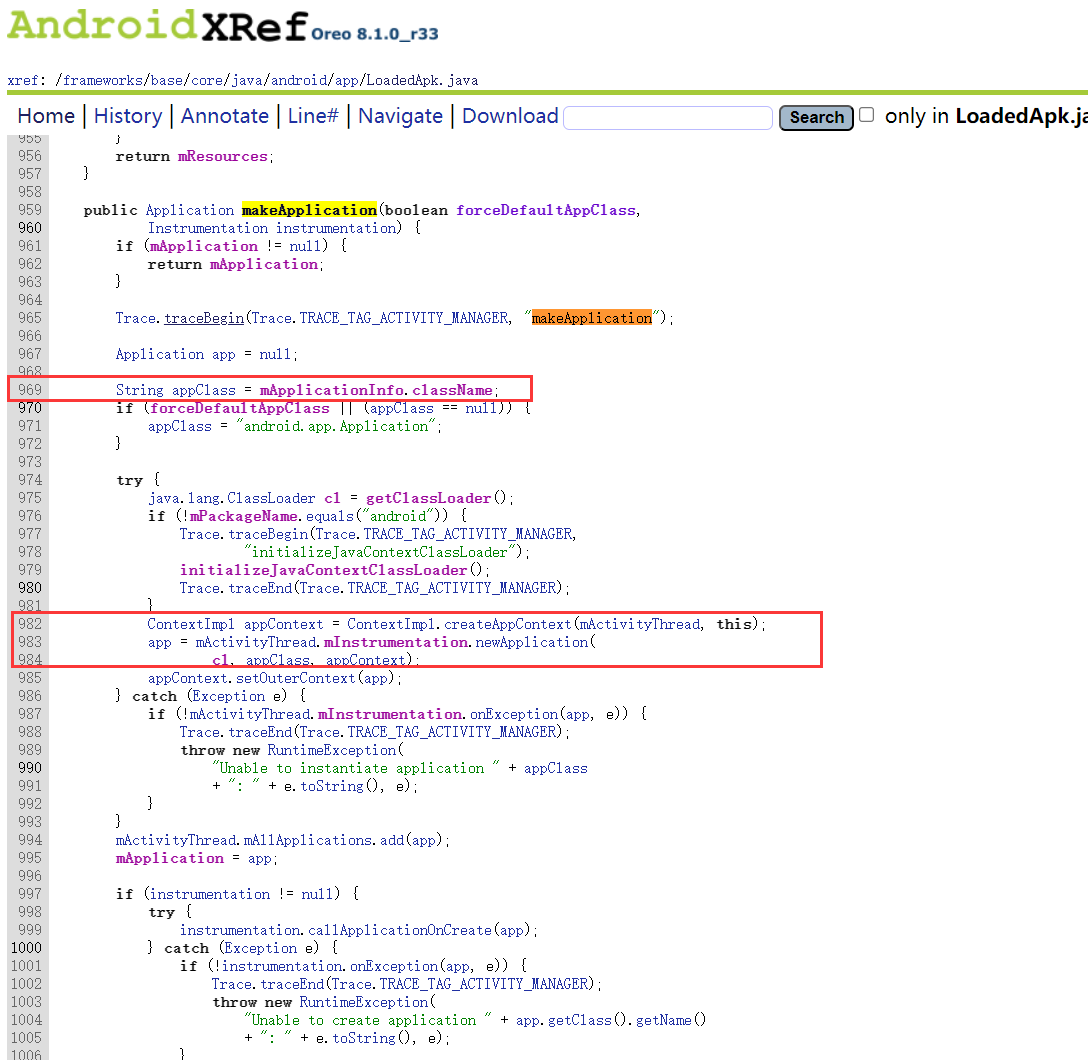
Task: Open the Home menu item
Action: click(46, 116)
